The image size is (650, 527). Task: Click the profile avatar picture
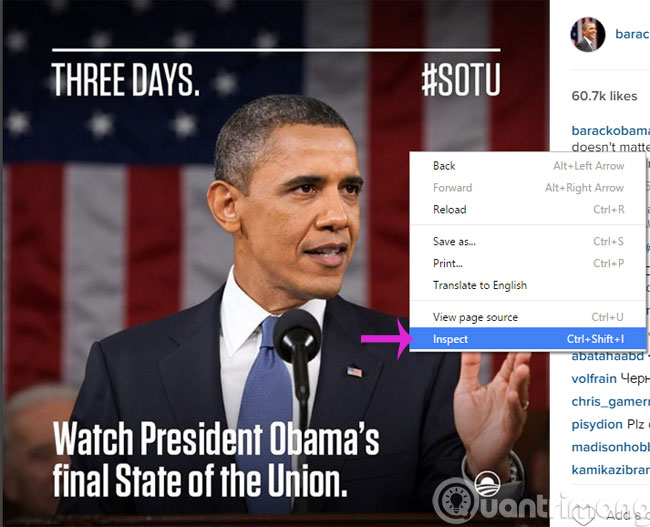[x=587, y=34]
